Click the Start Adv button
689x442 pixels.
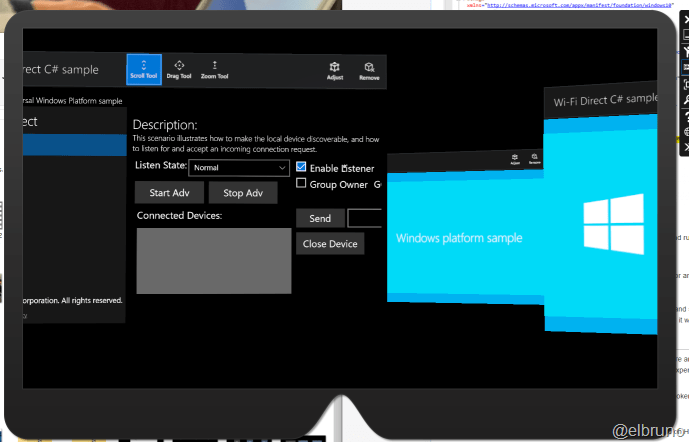(169, 193)
